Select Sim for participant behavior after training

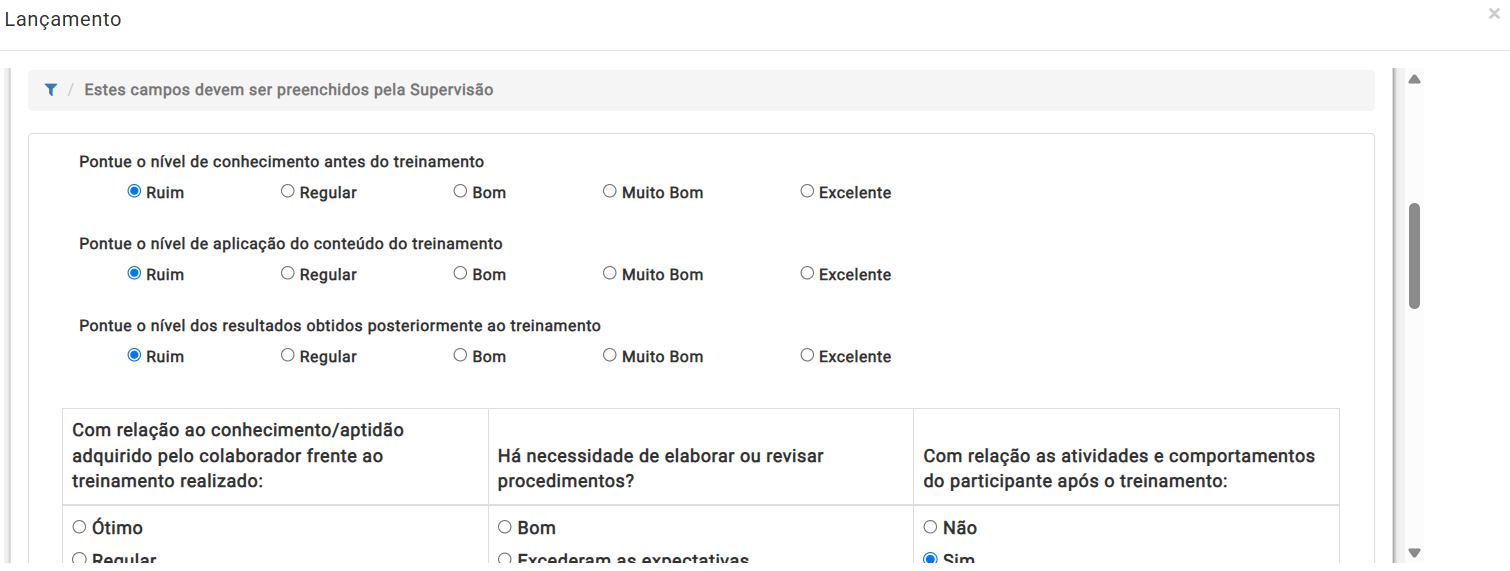930,559
